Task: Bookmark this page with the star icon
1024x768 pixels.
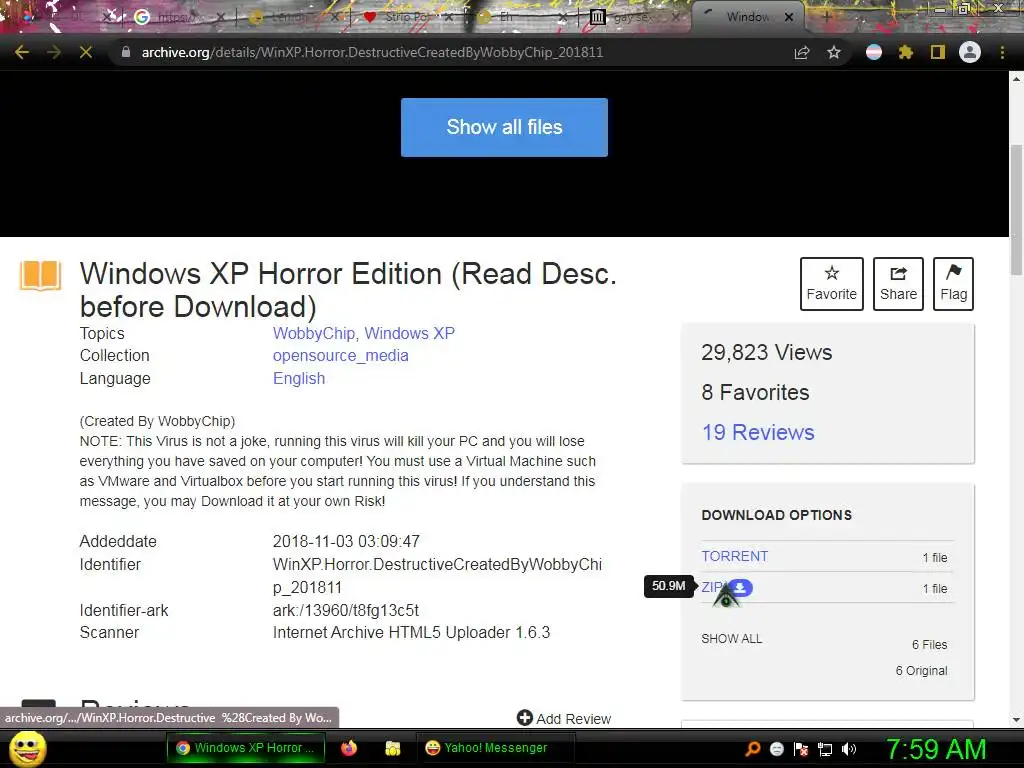Action: (x=834, y=52)
